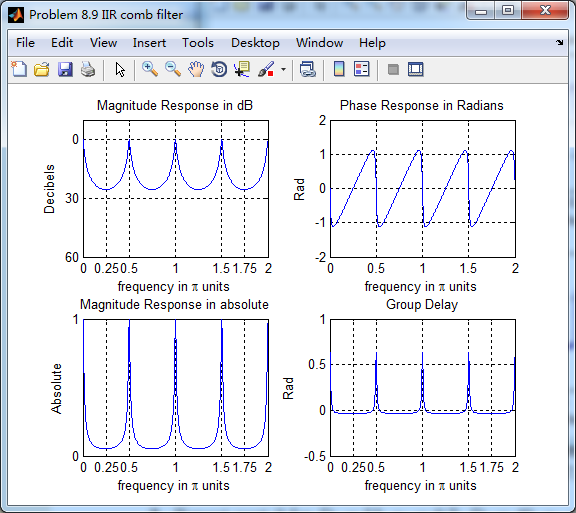Open the Edit menu
This screenshot has width=576, height=513.
(x=62, y=43)
